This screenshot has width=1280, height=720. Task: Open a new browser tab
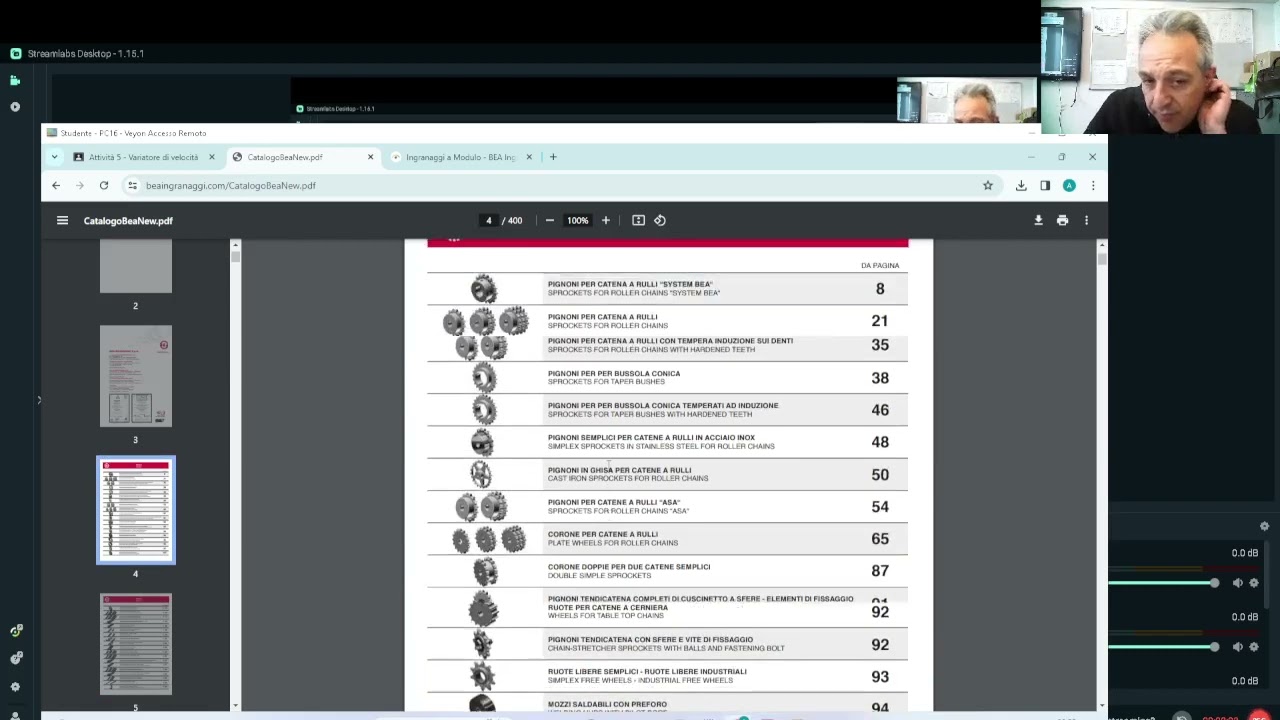[x=552, y=157]
